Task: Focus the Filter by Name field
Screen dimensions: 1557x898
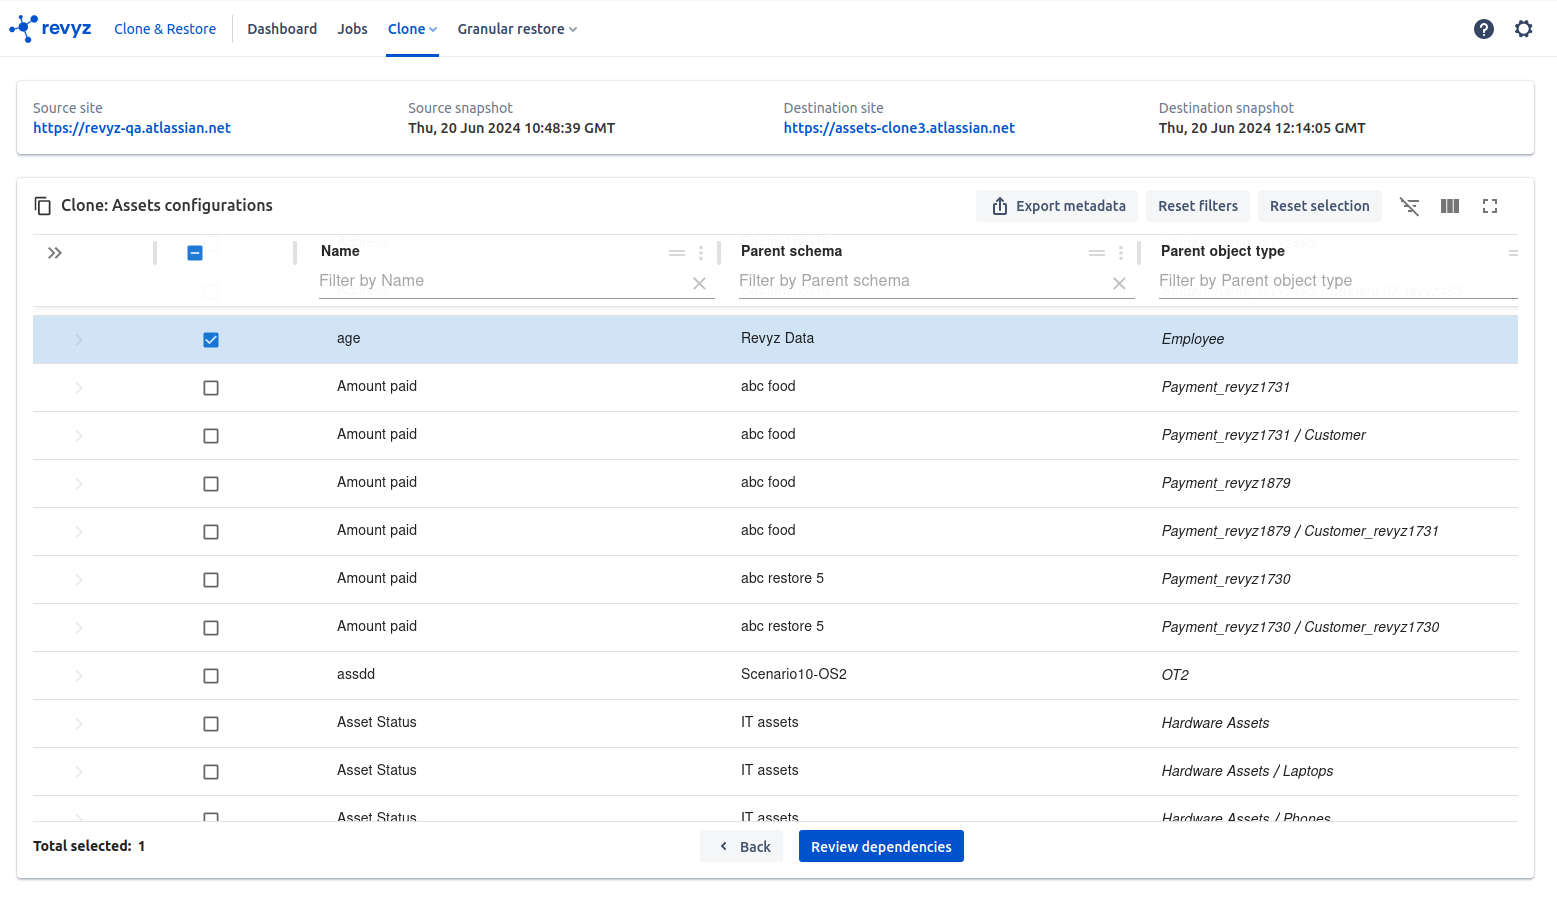Action: pos(503,282)
